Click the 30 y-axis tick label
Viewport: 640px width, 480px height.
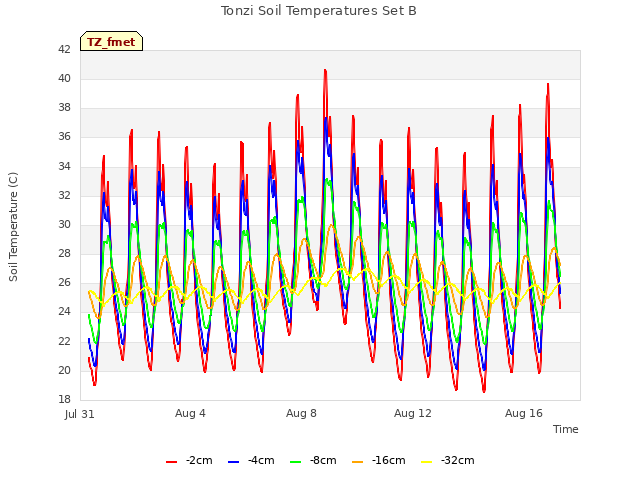[64, 224]
